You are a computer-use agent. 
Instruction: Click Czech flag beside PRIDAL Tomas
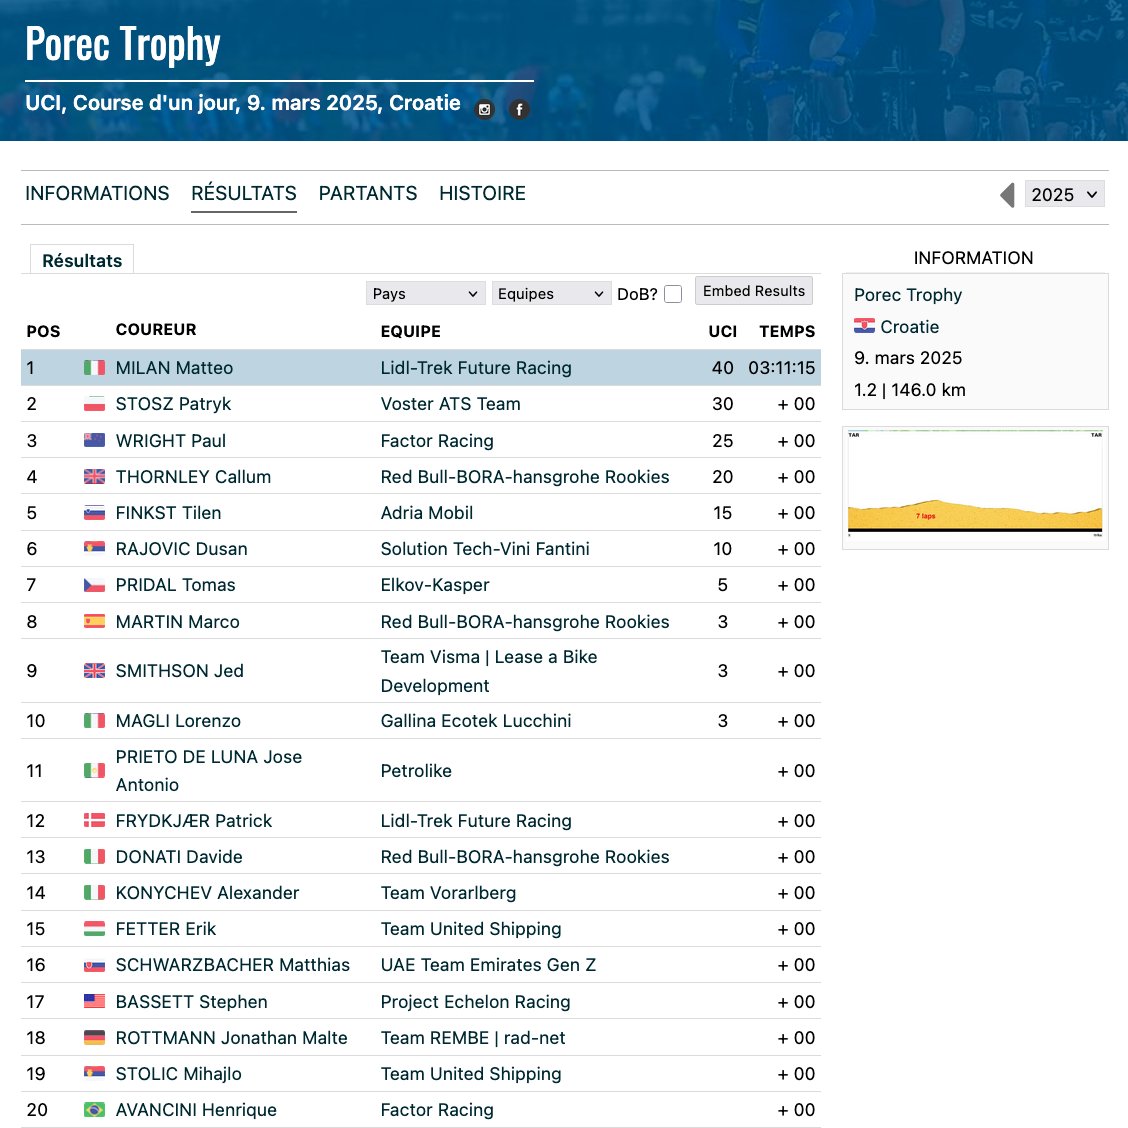point(94,585)
